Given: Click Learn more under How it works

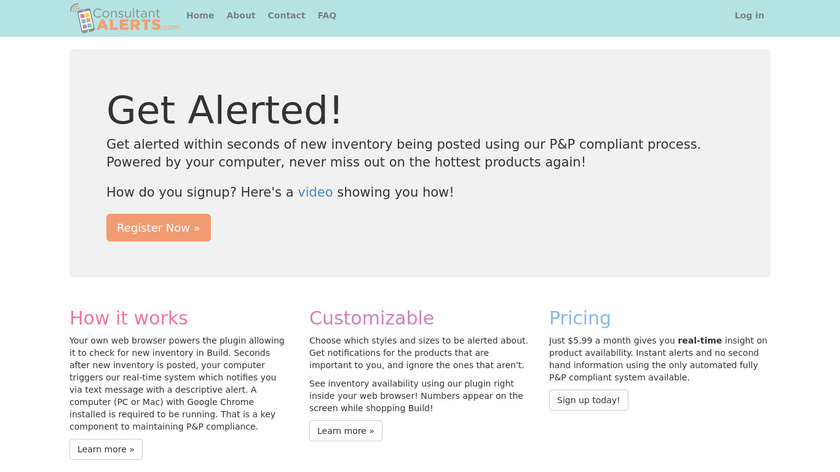Looking at the screenshot, I should [x=106, y=450].
